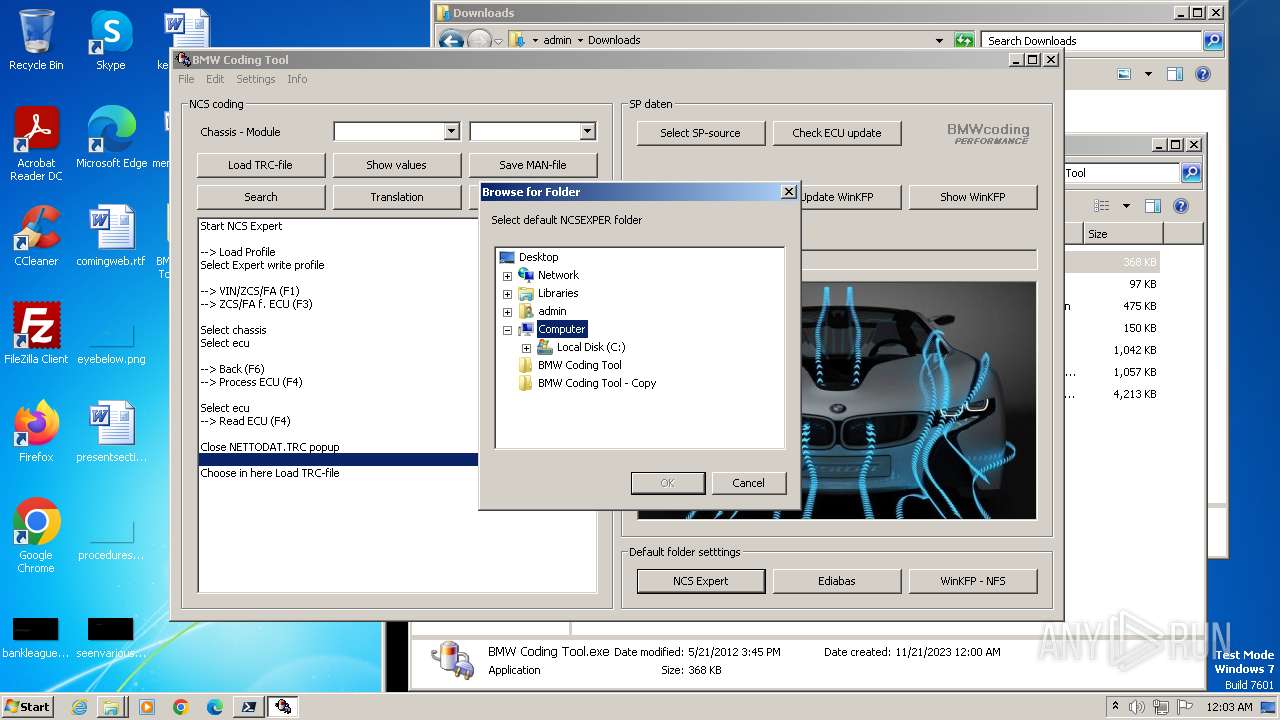Image resolution: width=1280 pixels, height=720 pixels.
Task: Click Show values button
Action: (x=396, y=165)
